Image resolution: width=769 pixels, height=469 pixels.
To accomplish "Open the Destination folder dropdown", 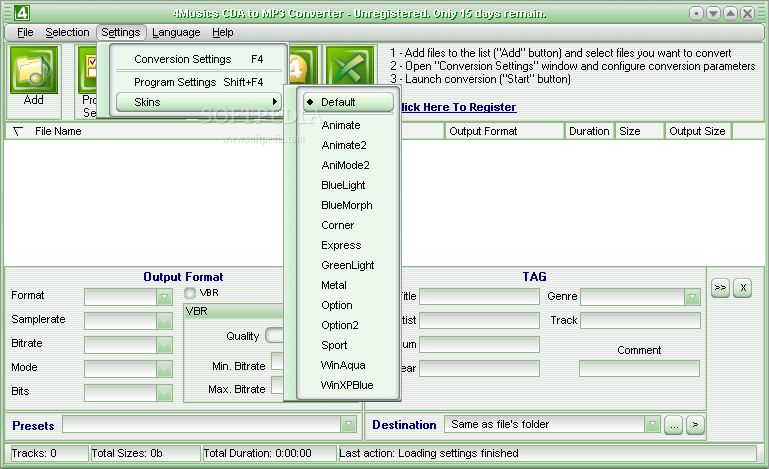I will coord(652,424).
